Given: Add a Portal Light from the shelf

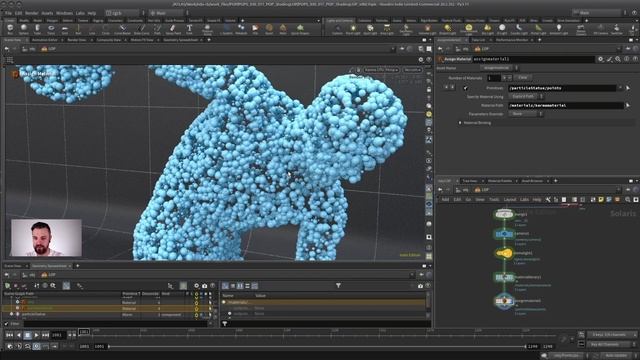Looking at the screenshot, I should click(x=539, y=29).
